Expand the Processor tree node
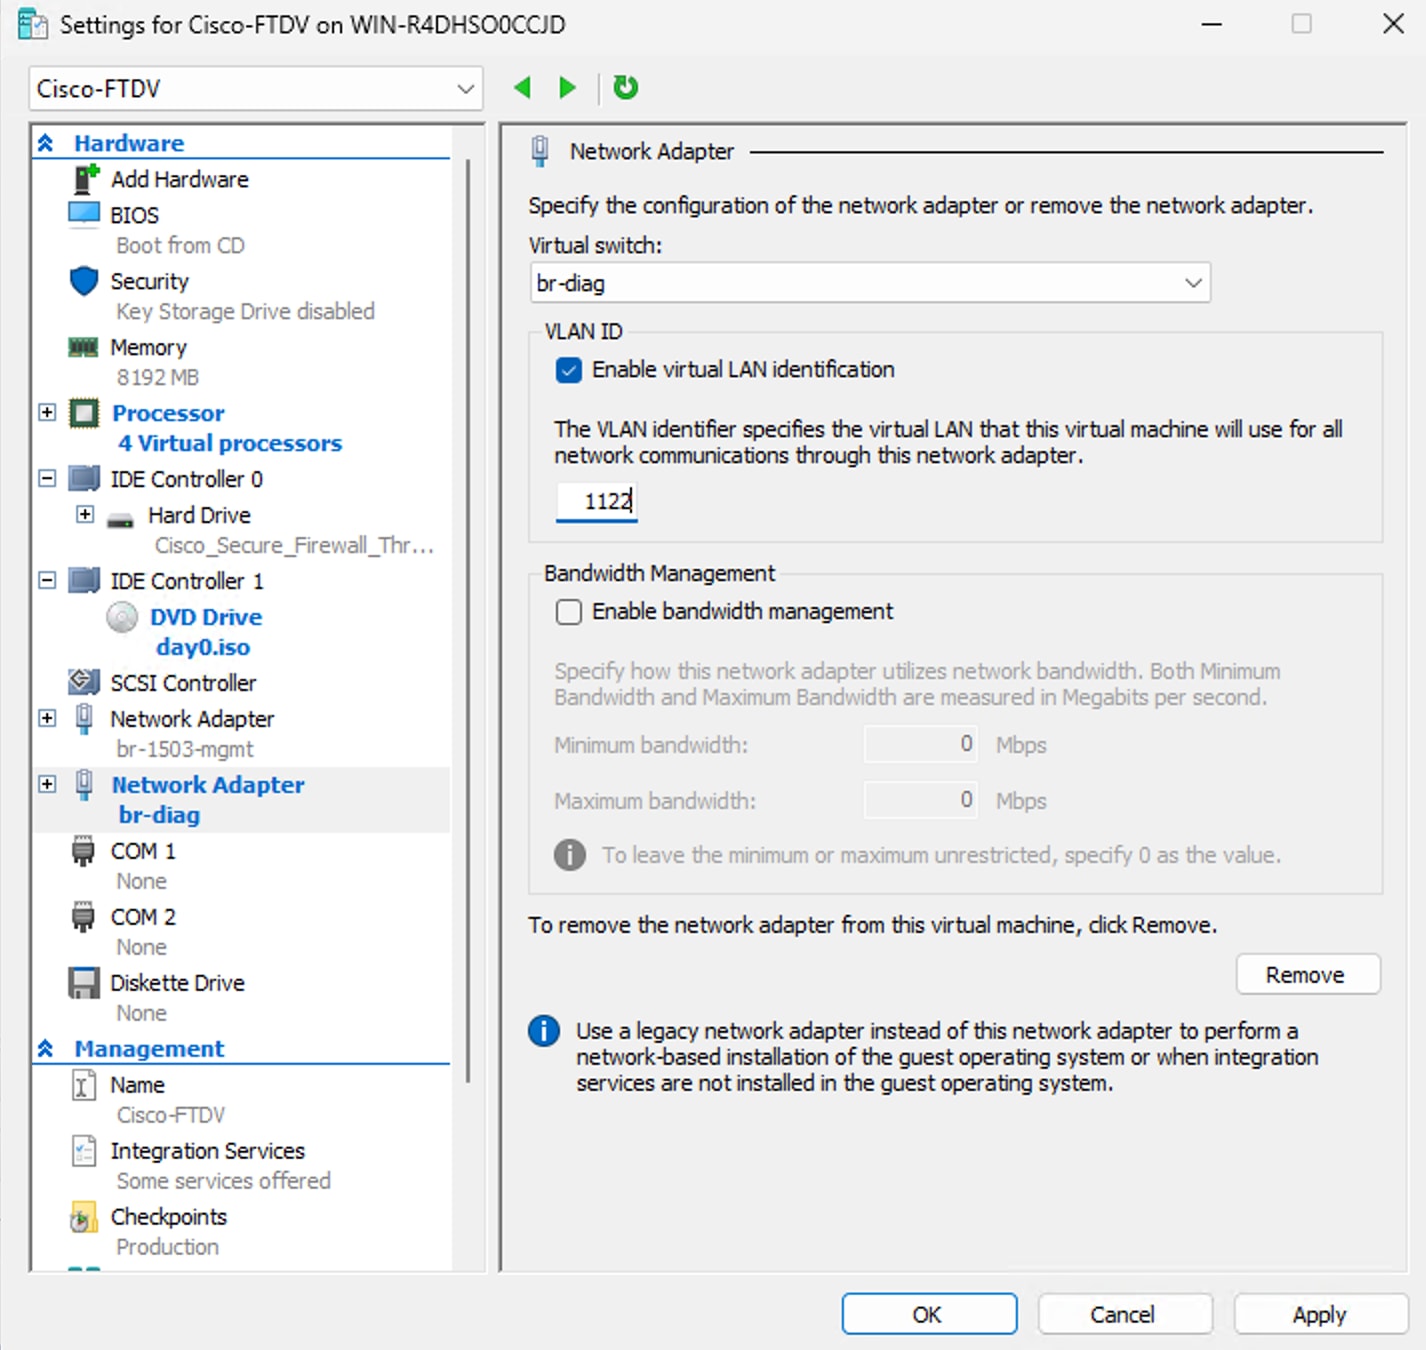This screenshot has width=1426, height=1350. 47,412
